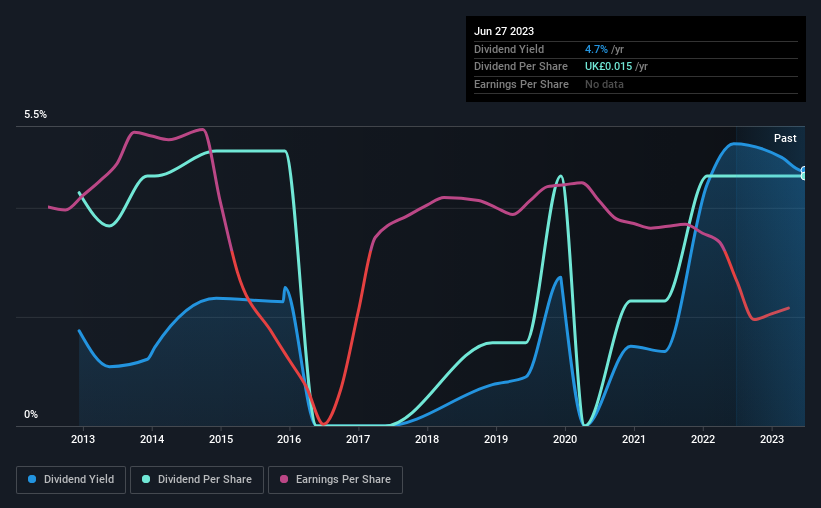Click the 2022 x-axis year label
The image size is (821, 508).
click(703, 439)
